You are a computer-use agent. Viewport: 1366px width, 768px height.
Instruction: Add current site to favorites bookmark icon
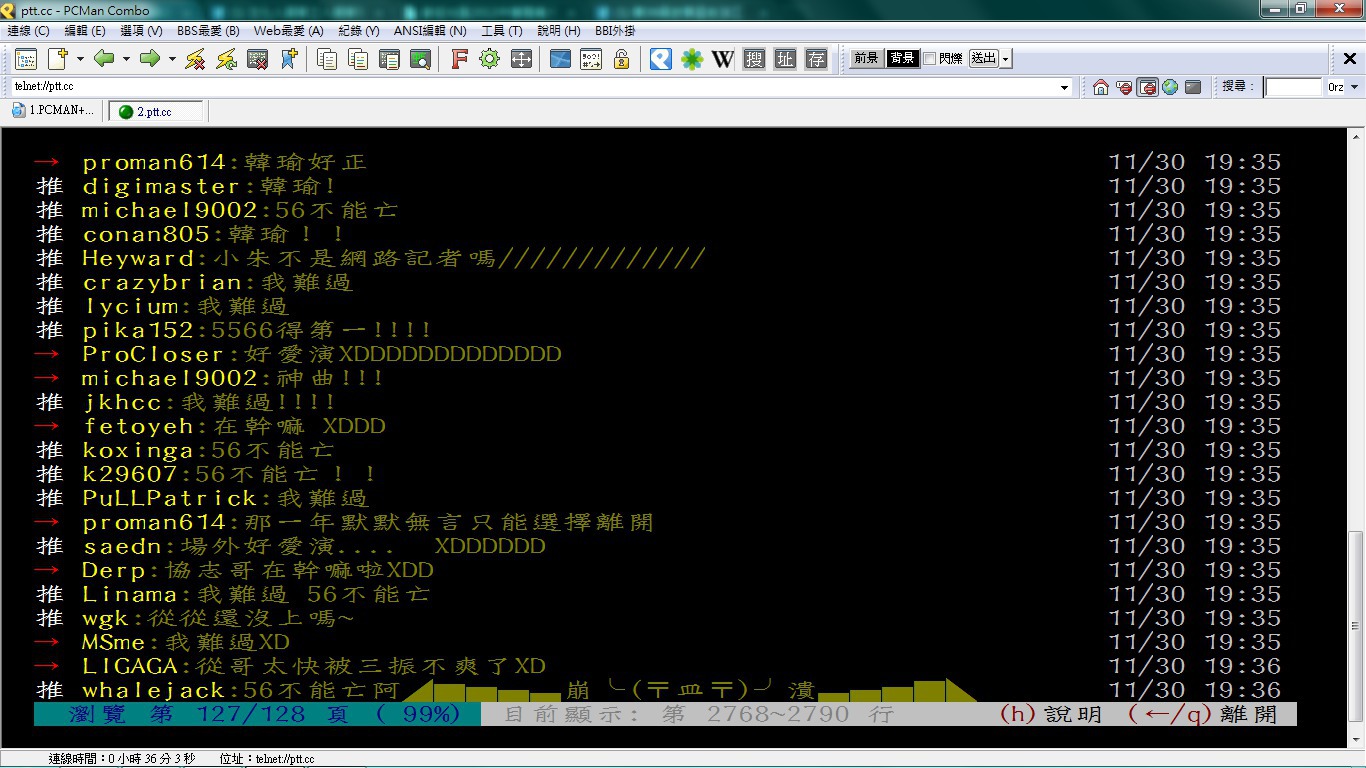point(288,59)
